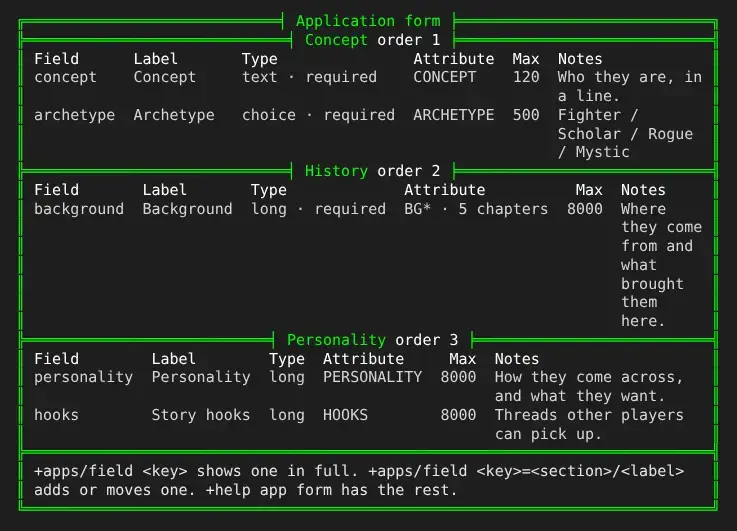Image resolution: width=737 pixels, height=531 pixels.
Task: Click the 'order 3' text
Action: [427, 339]
